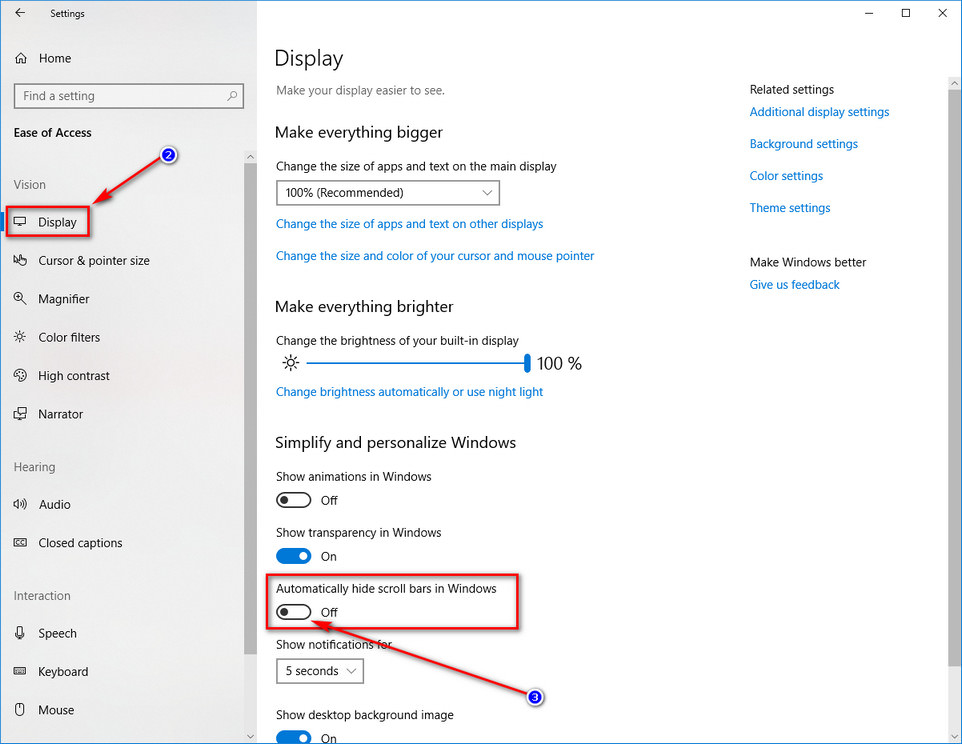Open Cursor & pointer size icon entry
Screen dimensions: 962x744
coord(20,260)
